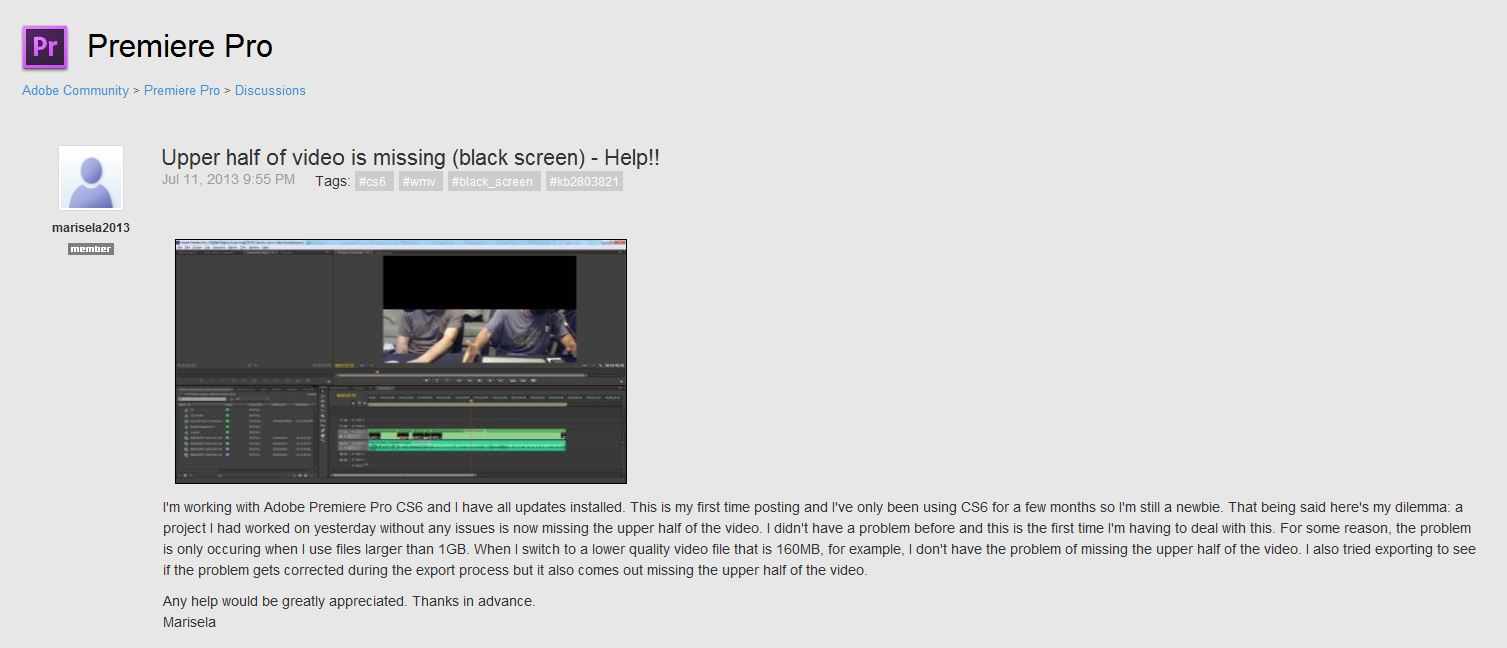Go to the Premiere Pro breadcrumb link
Image resolution: width=1507 pixels, height=648 pixels.
(182, 90)
